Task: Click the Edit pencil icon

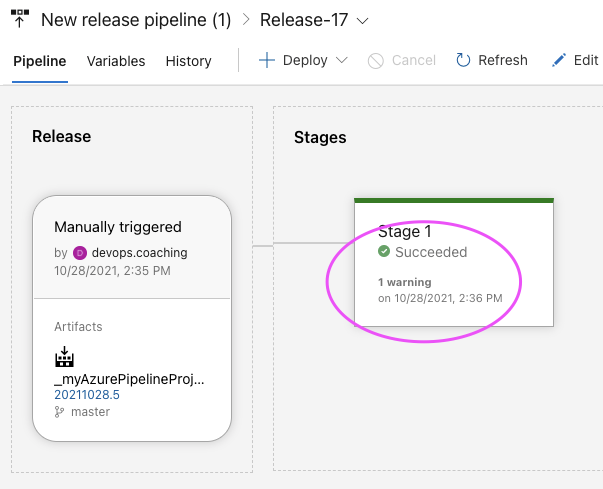Action: coord(560,60)
